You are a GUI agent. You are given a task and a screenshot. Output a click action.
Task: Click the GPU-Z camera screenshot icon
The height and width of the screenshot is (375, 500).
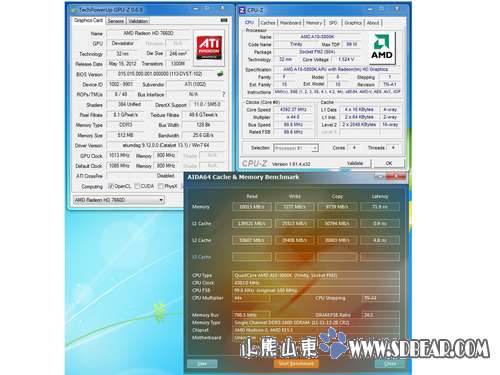[224, 21]
